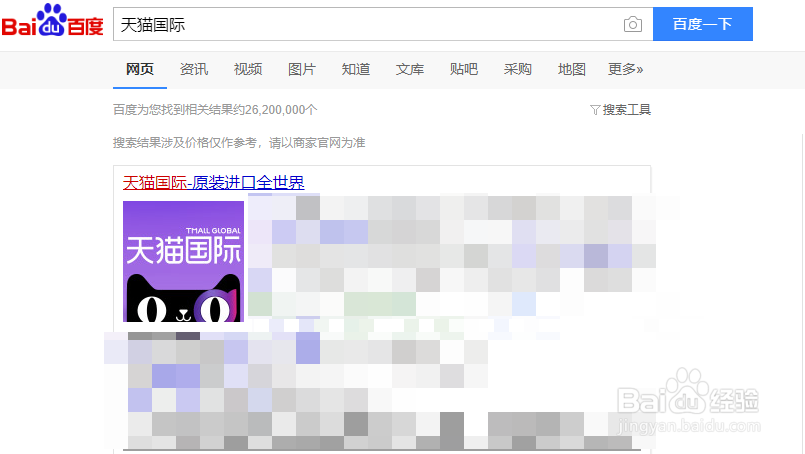Open the 采购 tab

click(518, 69)
